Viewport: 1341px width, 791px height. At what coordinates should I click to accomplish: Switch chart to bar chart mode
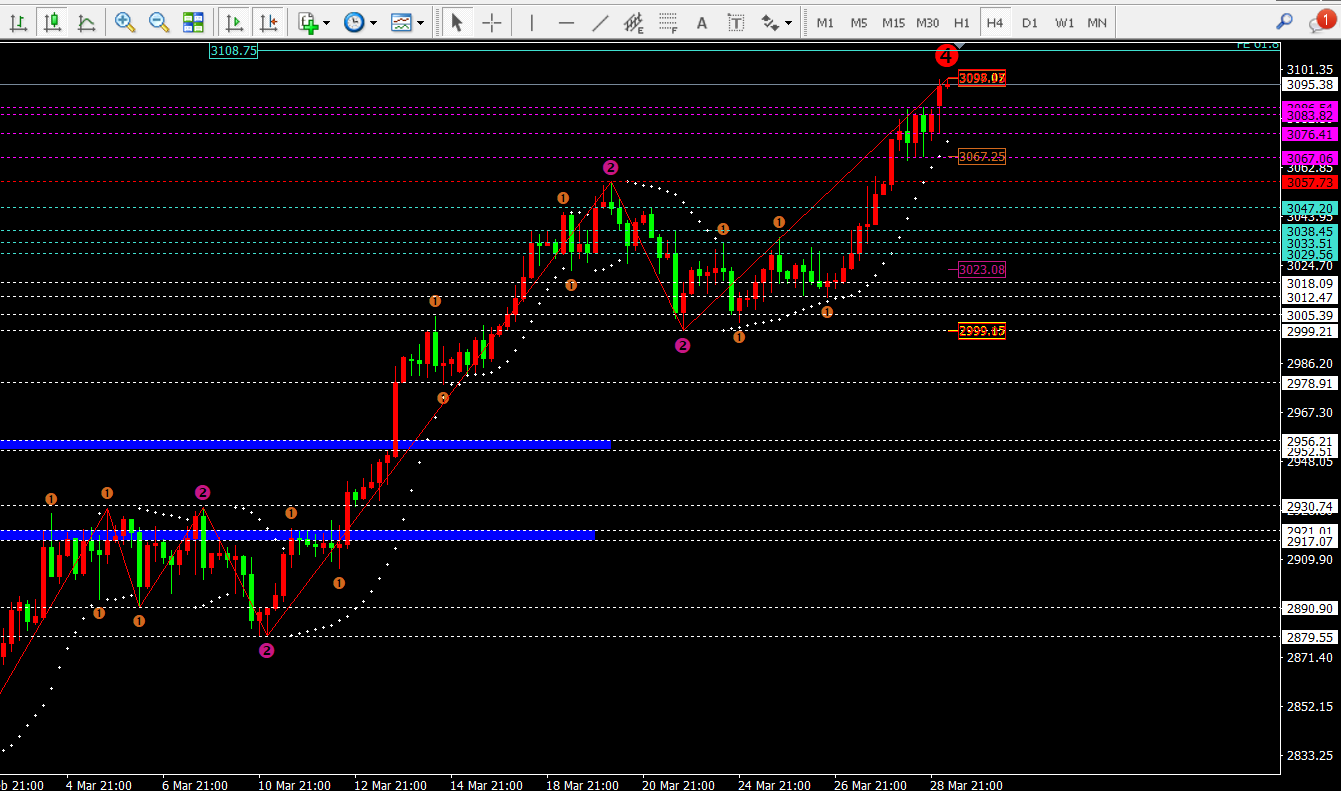point(18,22)
